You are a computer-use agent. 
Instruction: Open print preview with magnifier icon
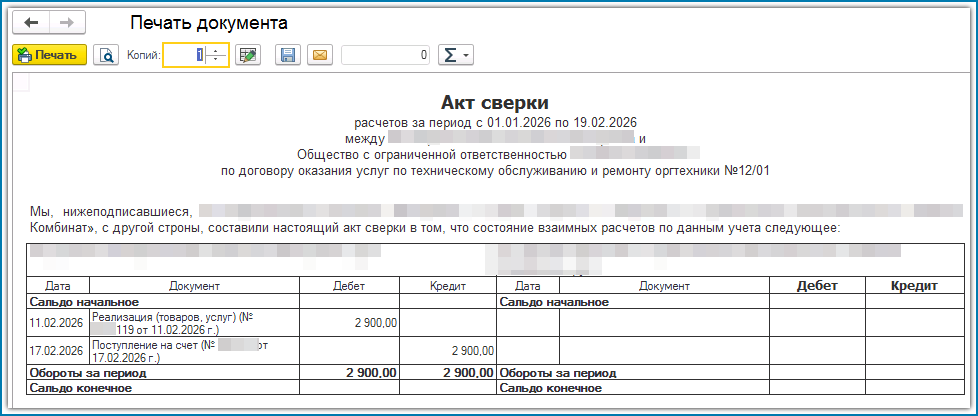[x=106, y=55]
